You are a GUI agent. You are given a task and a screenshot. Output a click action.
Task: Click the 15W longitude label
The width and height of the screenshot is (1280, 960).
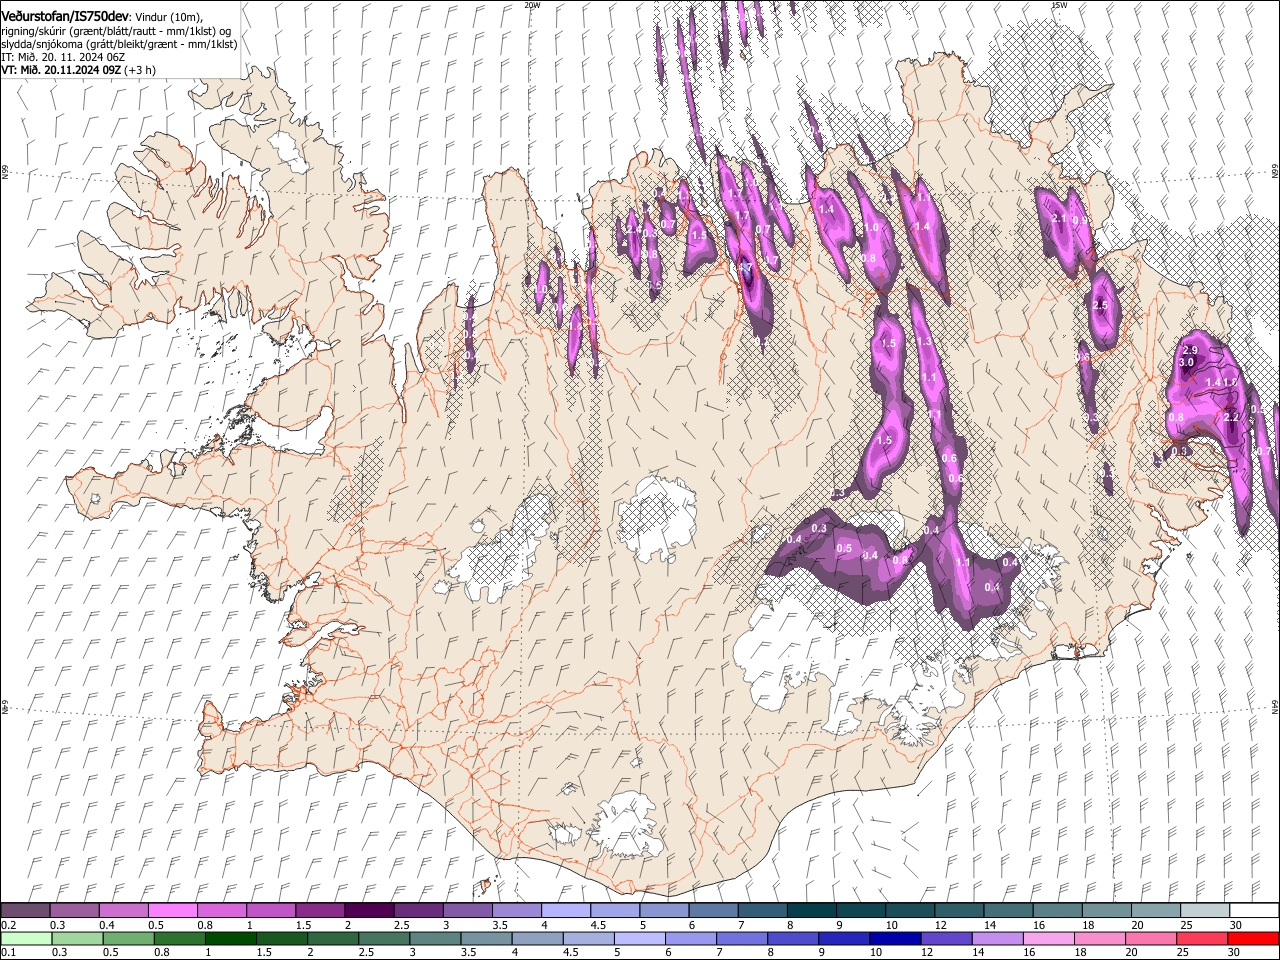click(x=1059, y=5)
